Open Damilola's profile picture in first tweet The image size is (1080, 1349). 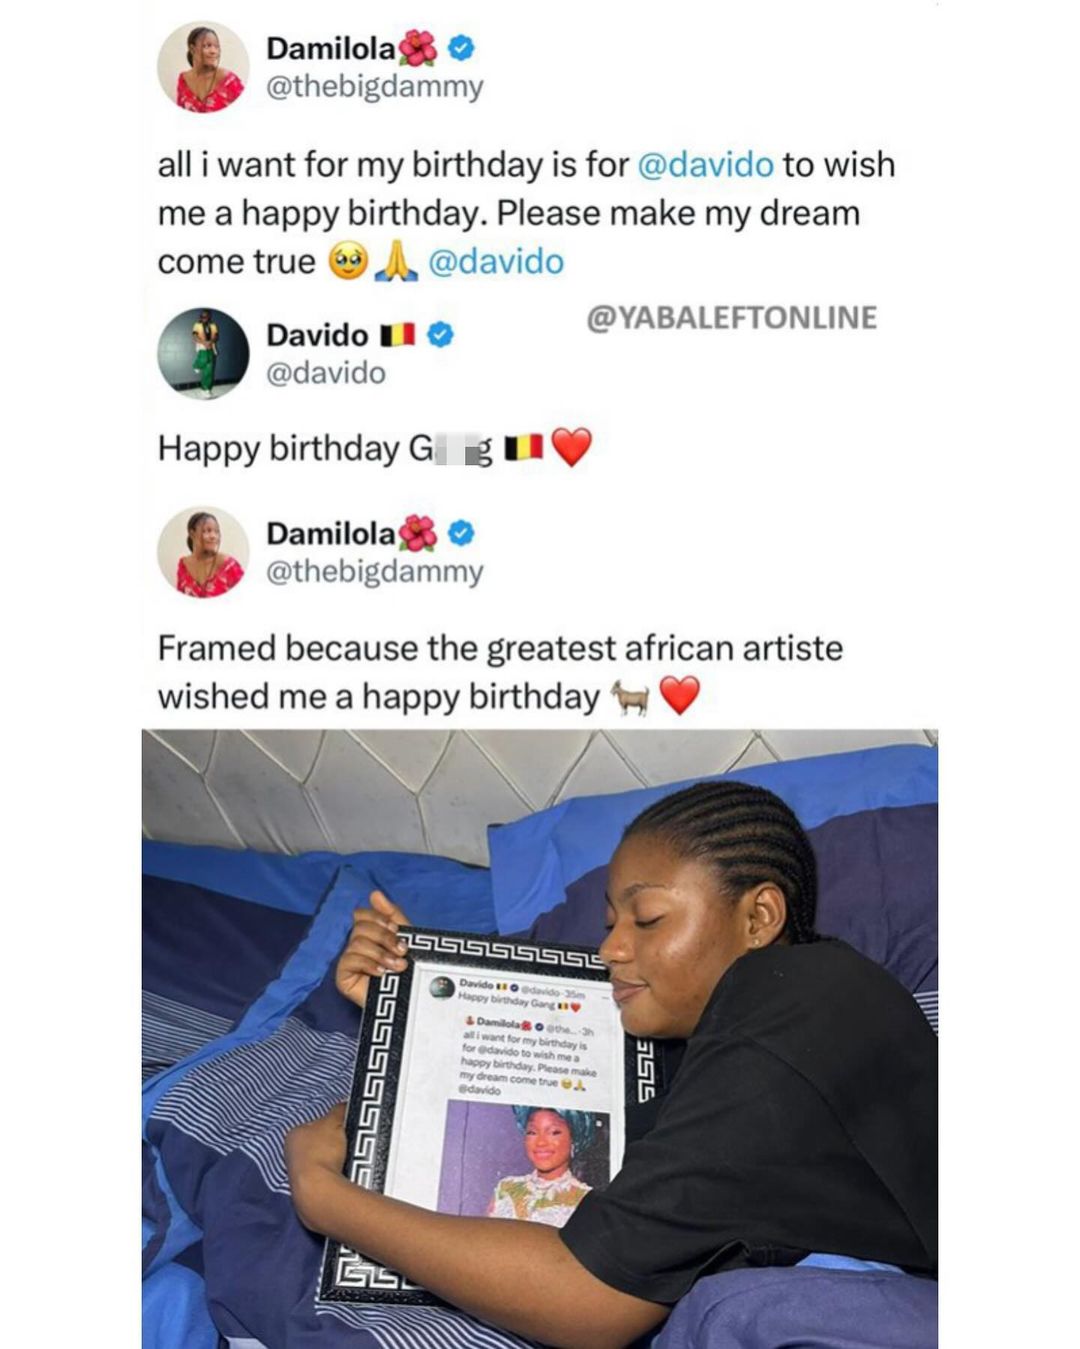(203, 68)
